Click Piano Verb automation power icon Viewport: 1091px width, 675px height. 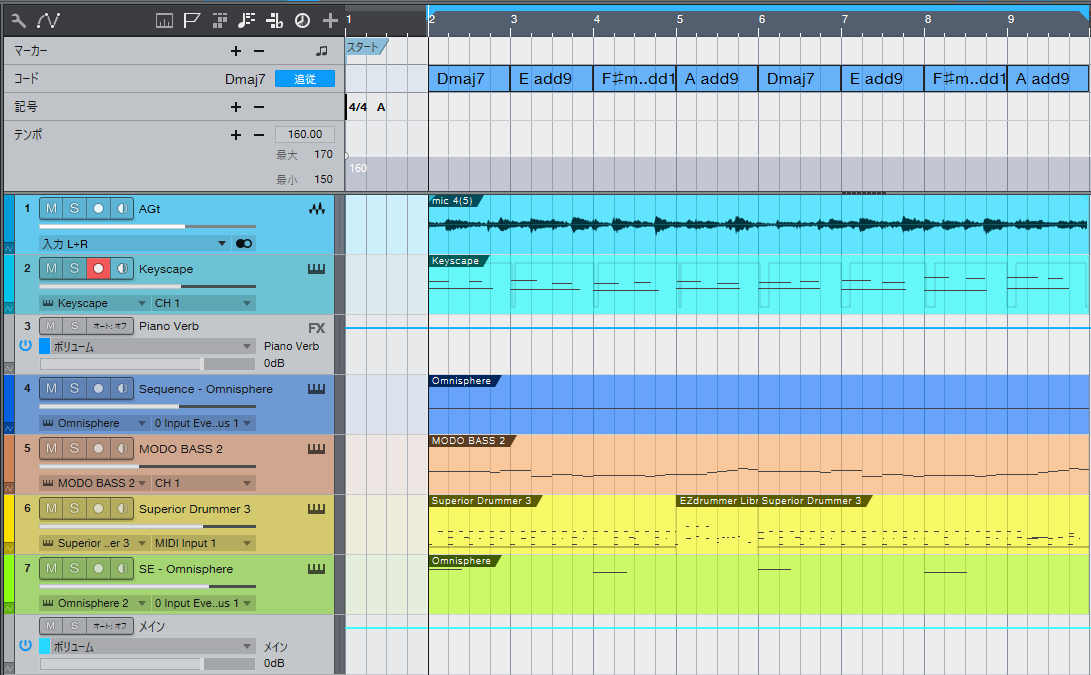pos(26,345)
